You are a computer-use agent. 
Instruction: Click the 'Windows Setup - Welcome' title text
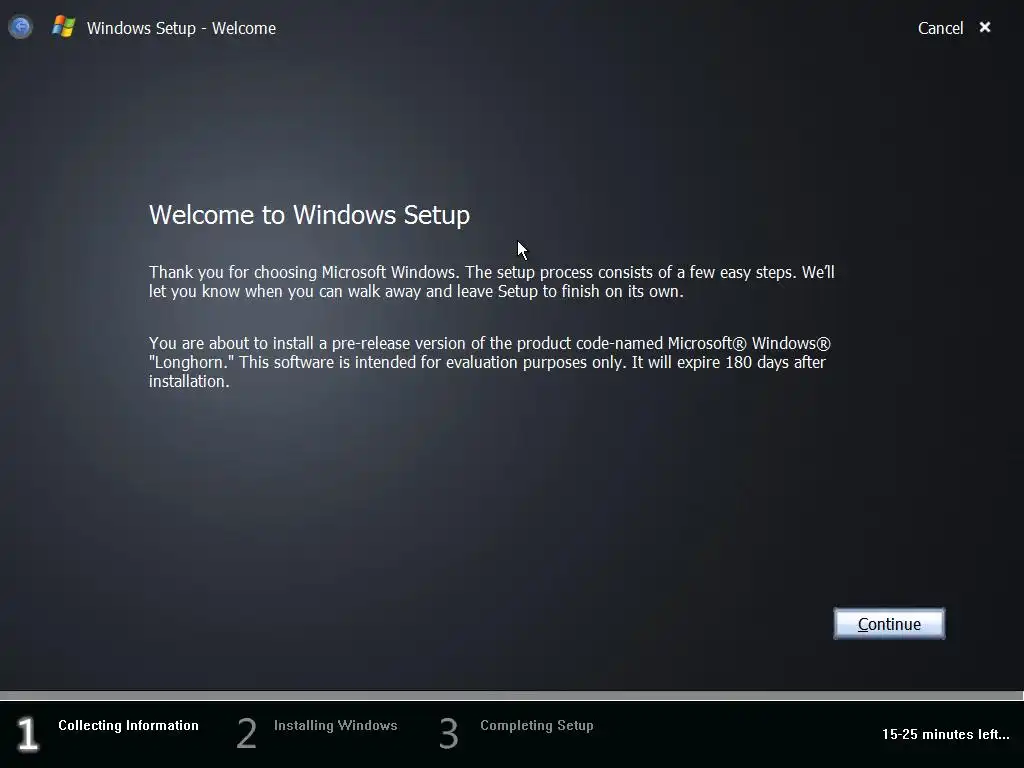pyautogui.click(x=182, y=28)
